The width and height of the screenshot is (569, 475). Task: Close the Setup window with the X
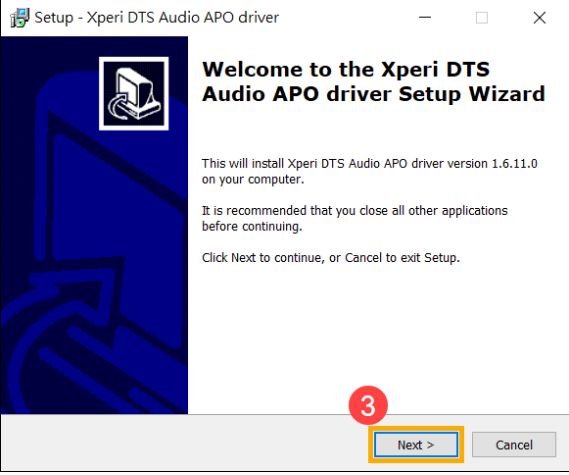point(539,17)
